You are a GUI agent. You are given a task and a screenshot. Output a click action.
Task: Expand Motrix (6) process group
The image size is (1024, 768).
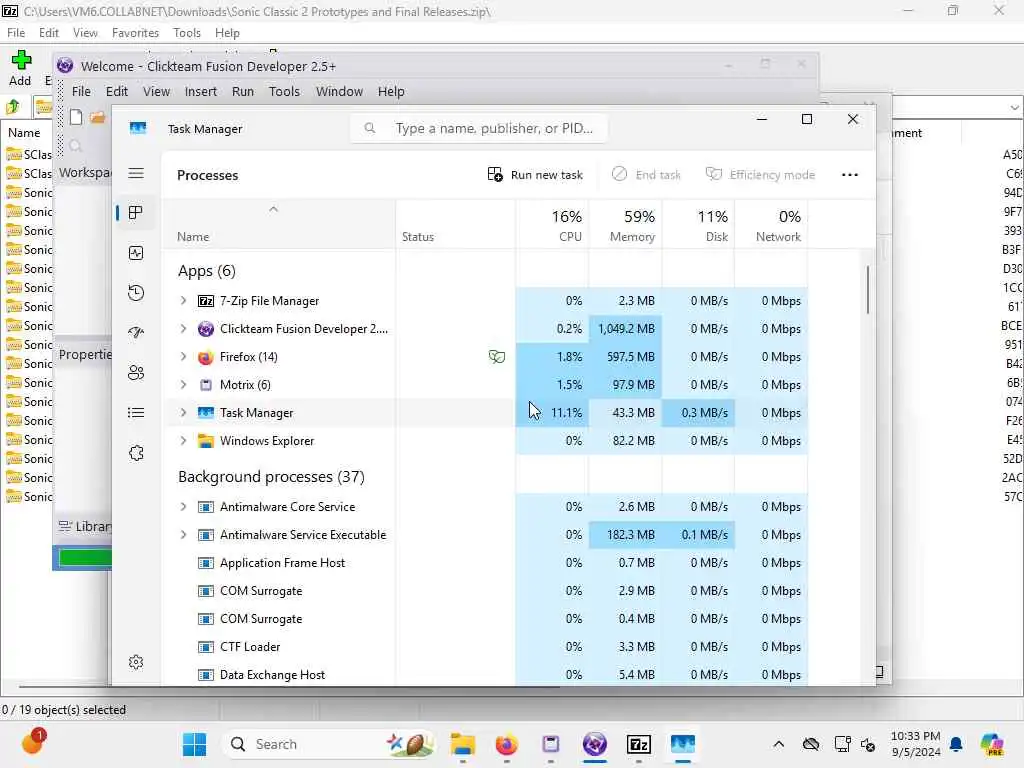184,385
